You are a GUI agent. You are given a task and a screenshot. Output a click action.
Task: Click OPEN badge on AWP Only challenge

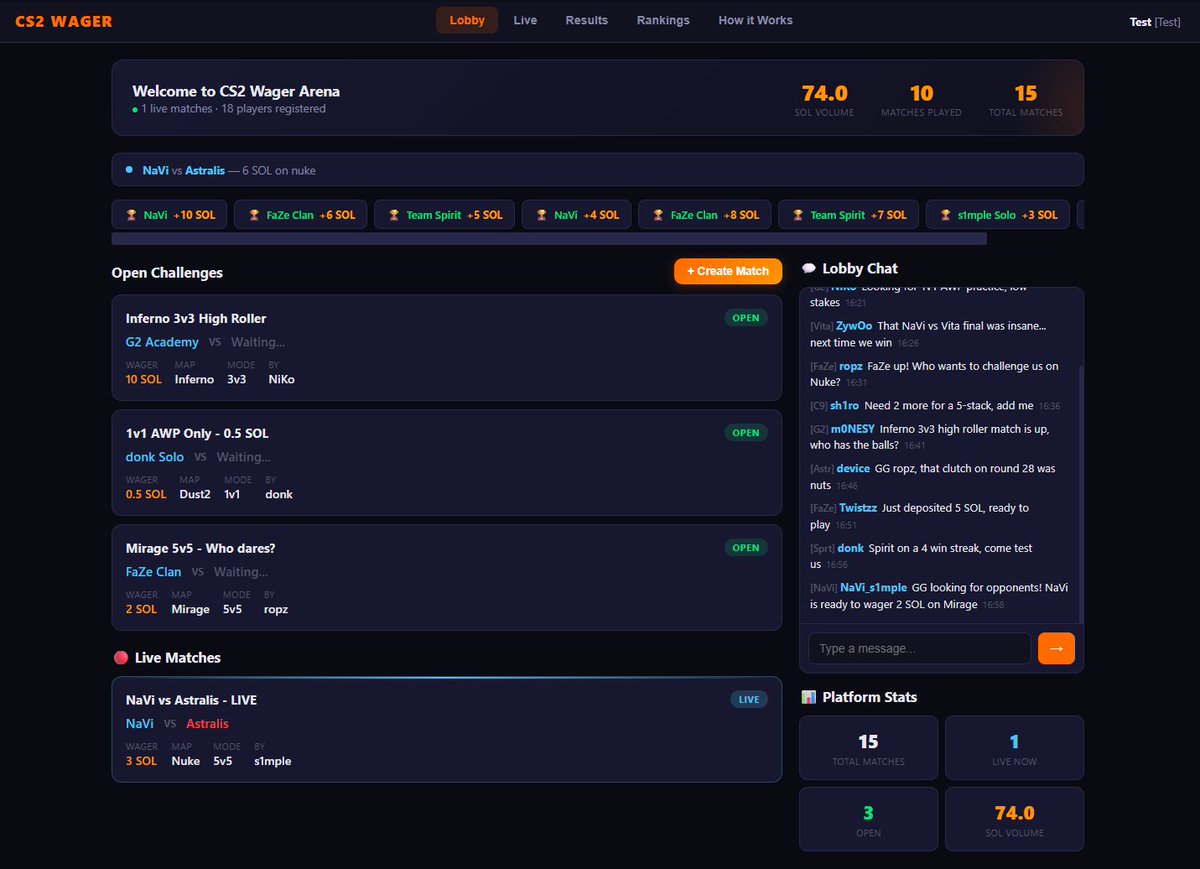[746, 433]
